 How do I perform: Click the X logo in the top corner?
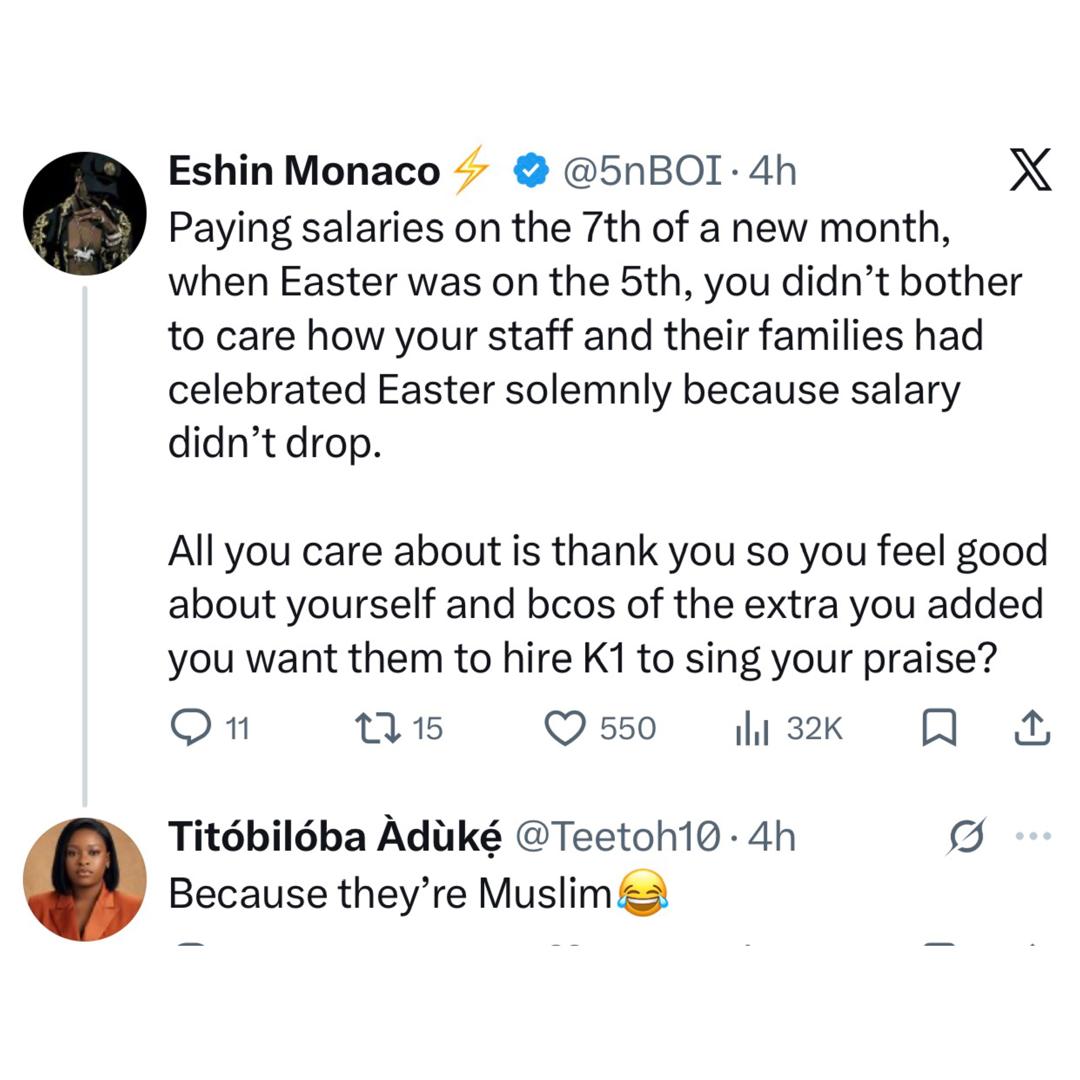pos(1030,170)
